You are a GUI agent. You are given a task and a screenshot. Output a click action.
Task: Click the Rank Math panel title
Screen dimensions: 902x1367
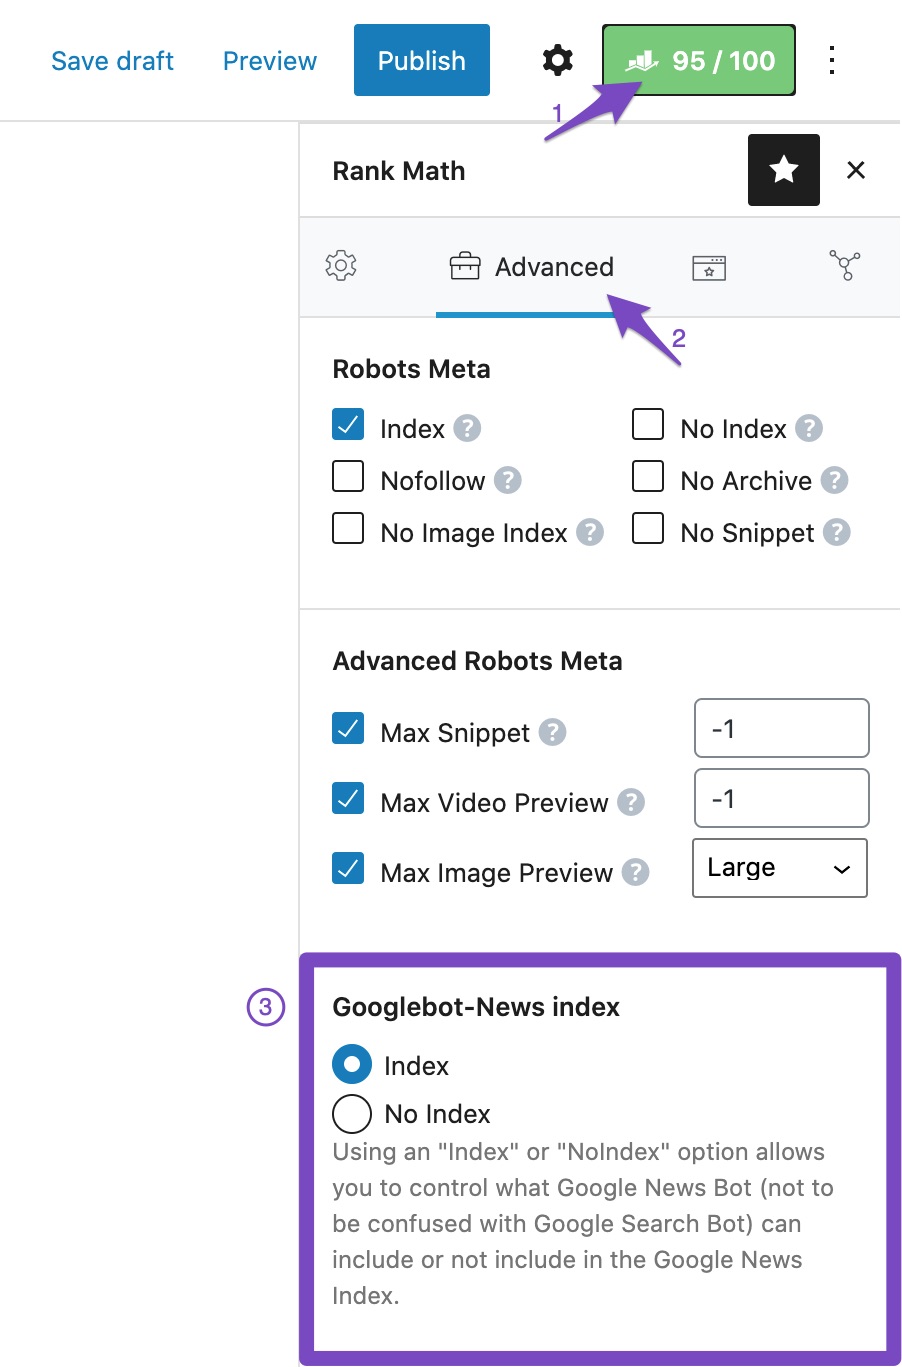[399, 171]
